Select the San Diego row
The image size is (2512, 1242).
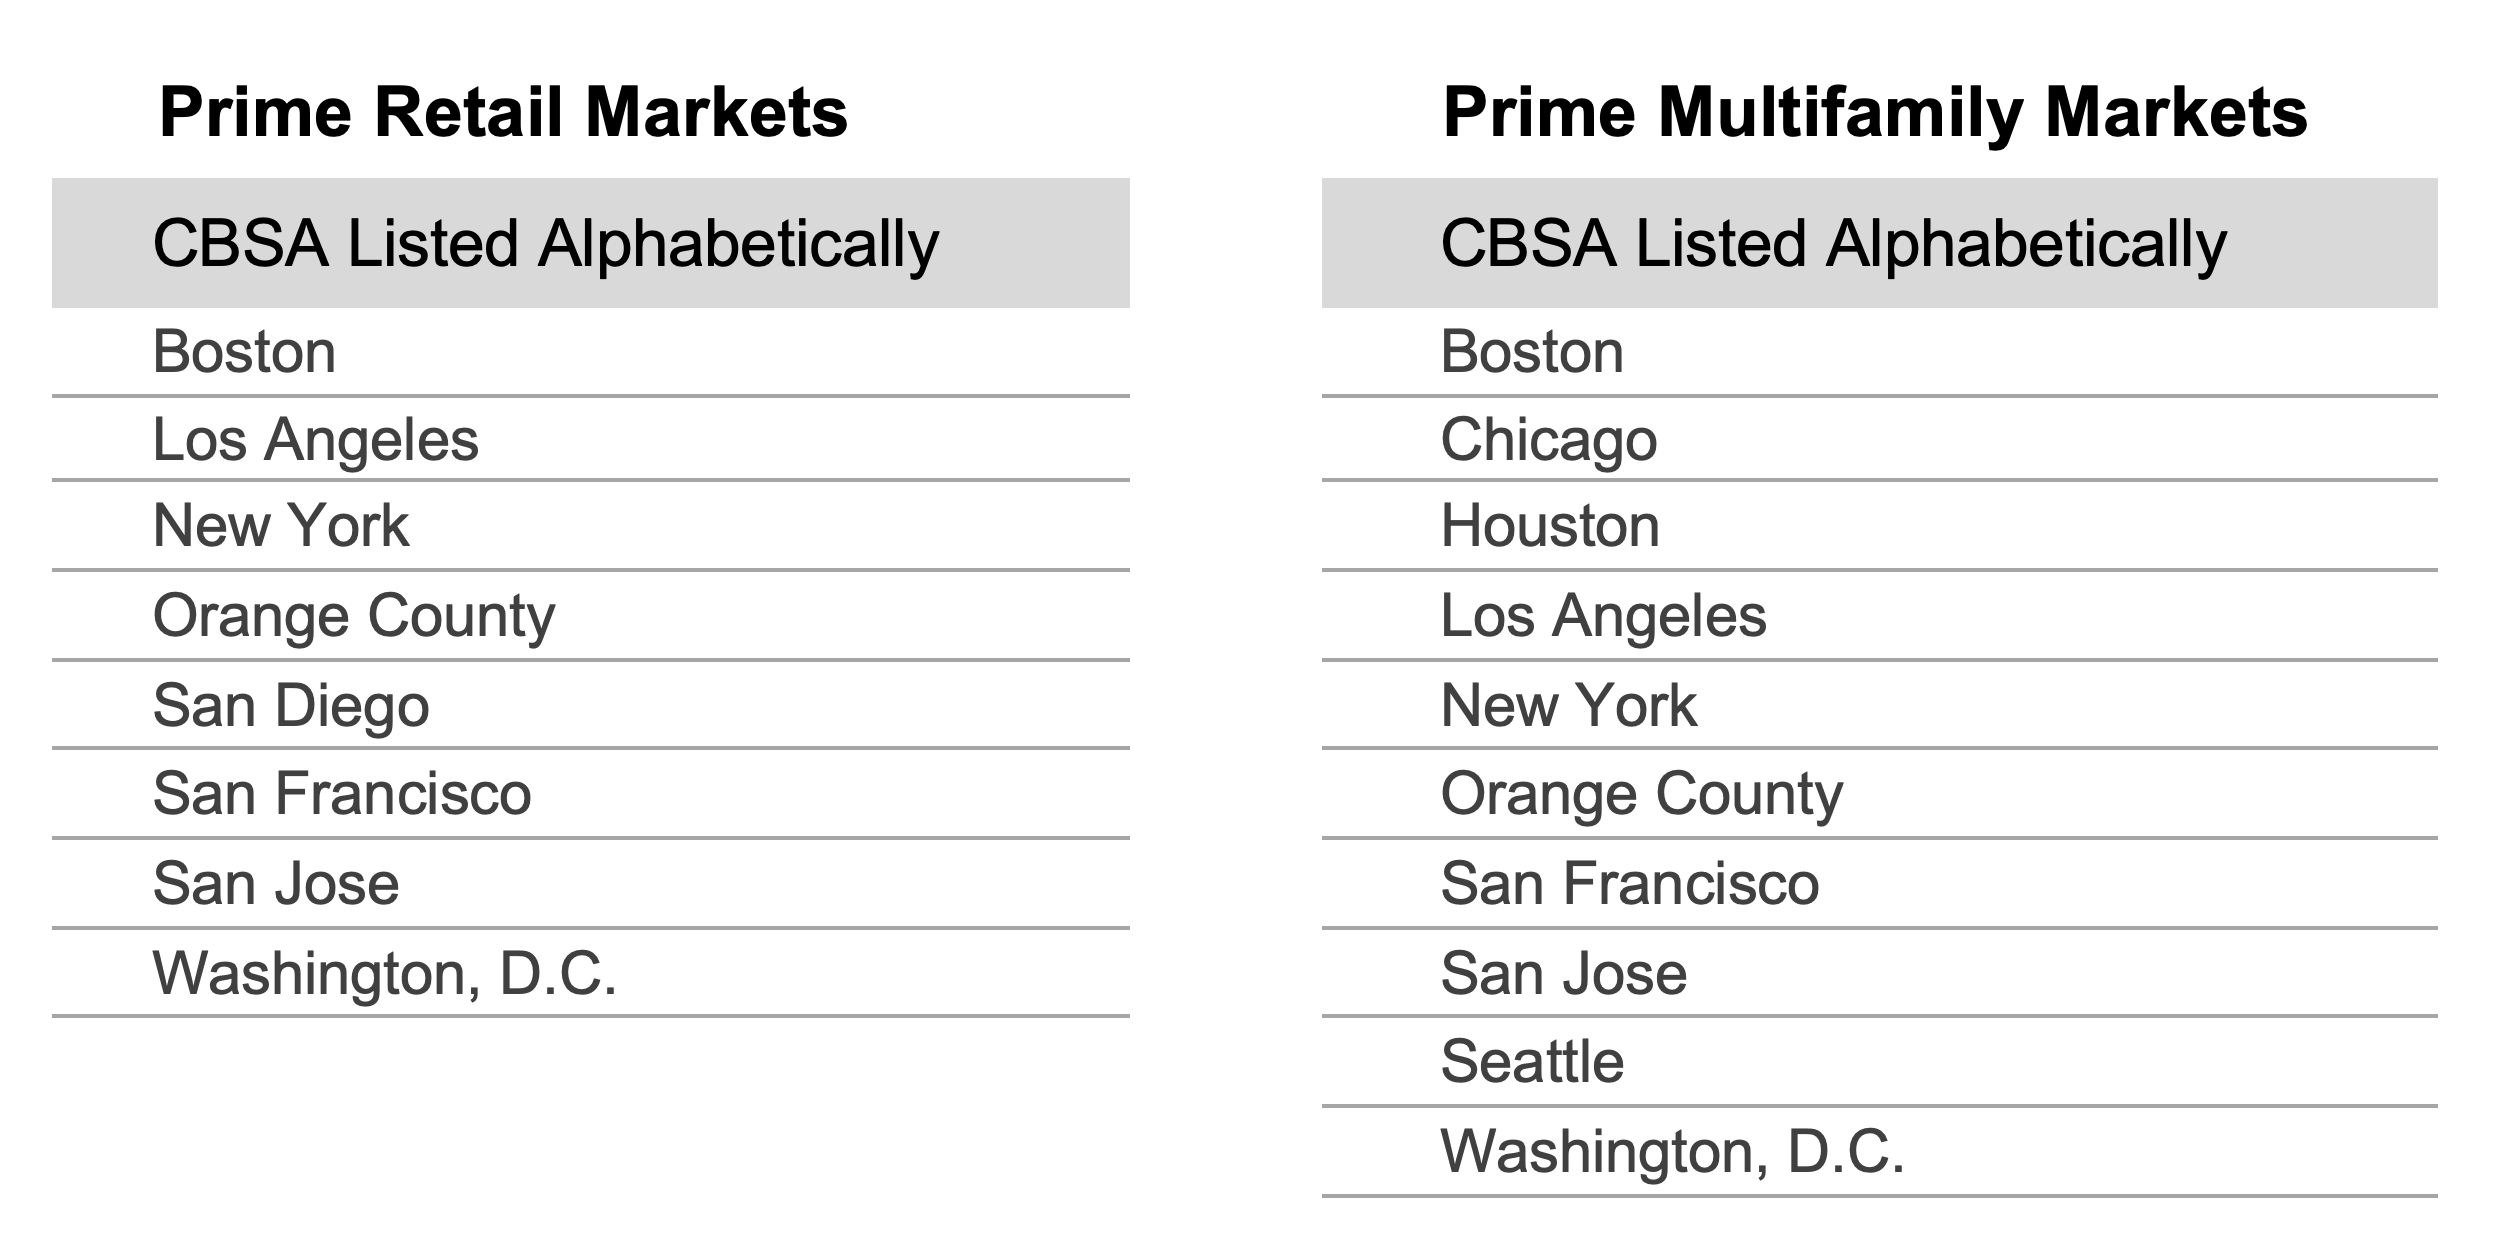(x=591, y=705)
